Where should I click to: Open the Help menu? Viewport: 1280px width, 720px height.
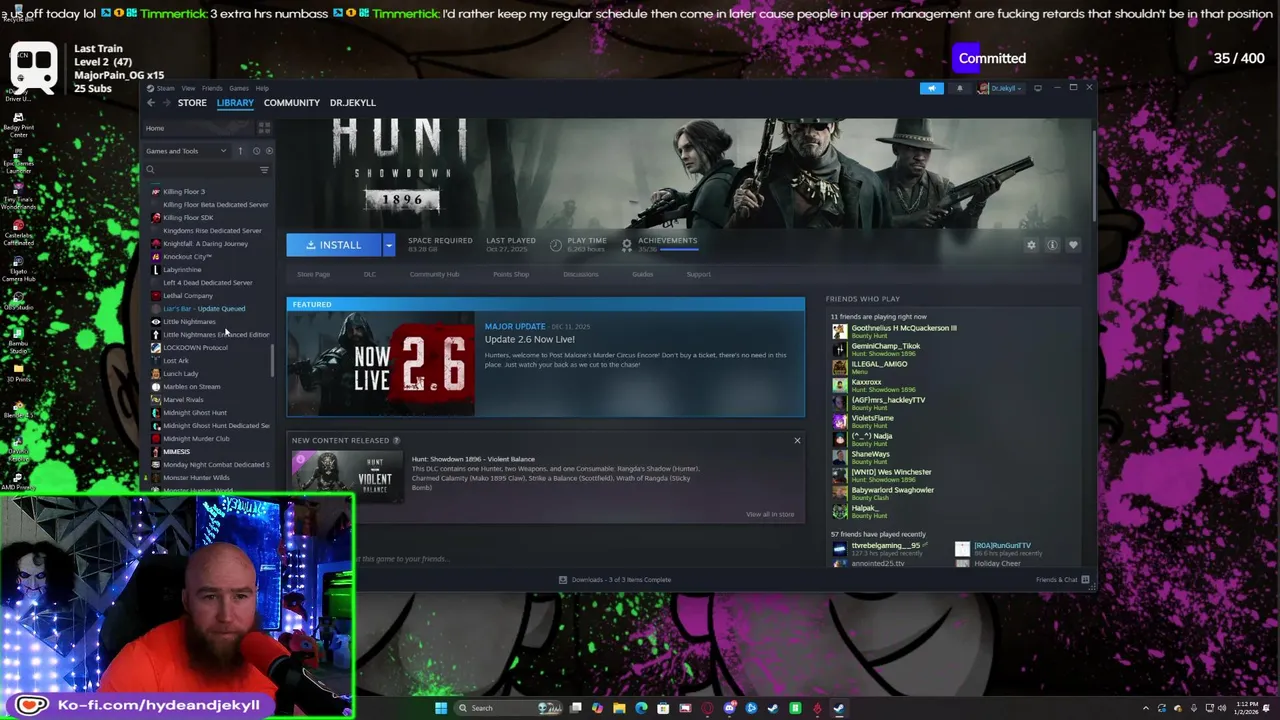click(262, 88)
